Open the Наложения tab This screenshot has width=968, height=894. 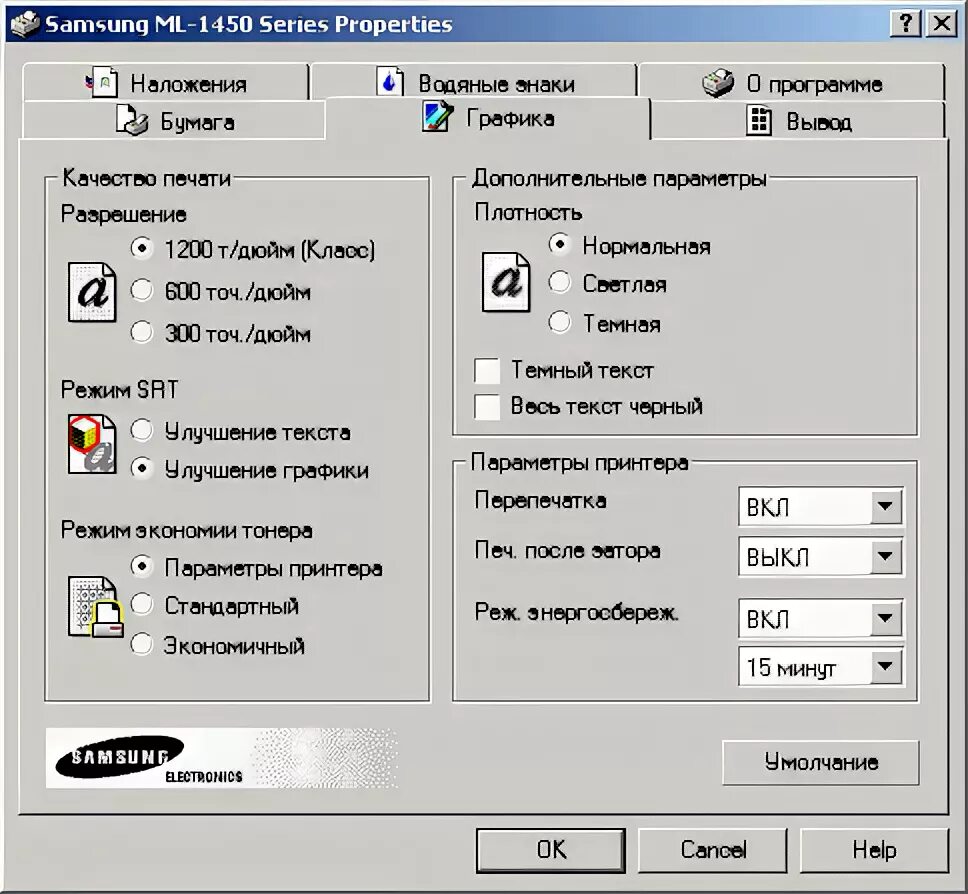[x=165, y=81]
